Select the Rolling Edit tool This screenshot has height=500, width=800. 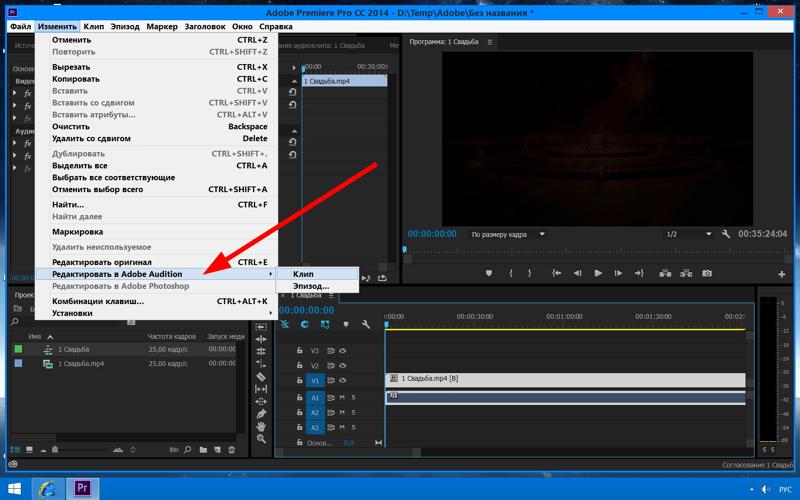coord(261,352)
